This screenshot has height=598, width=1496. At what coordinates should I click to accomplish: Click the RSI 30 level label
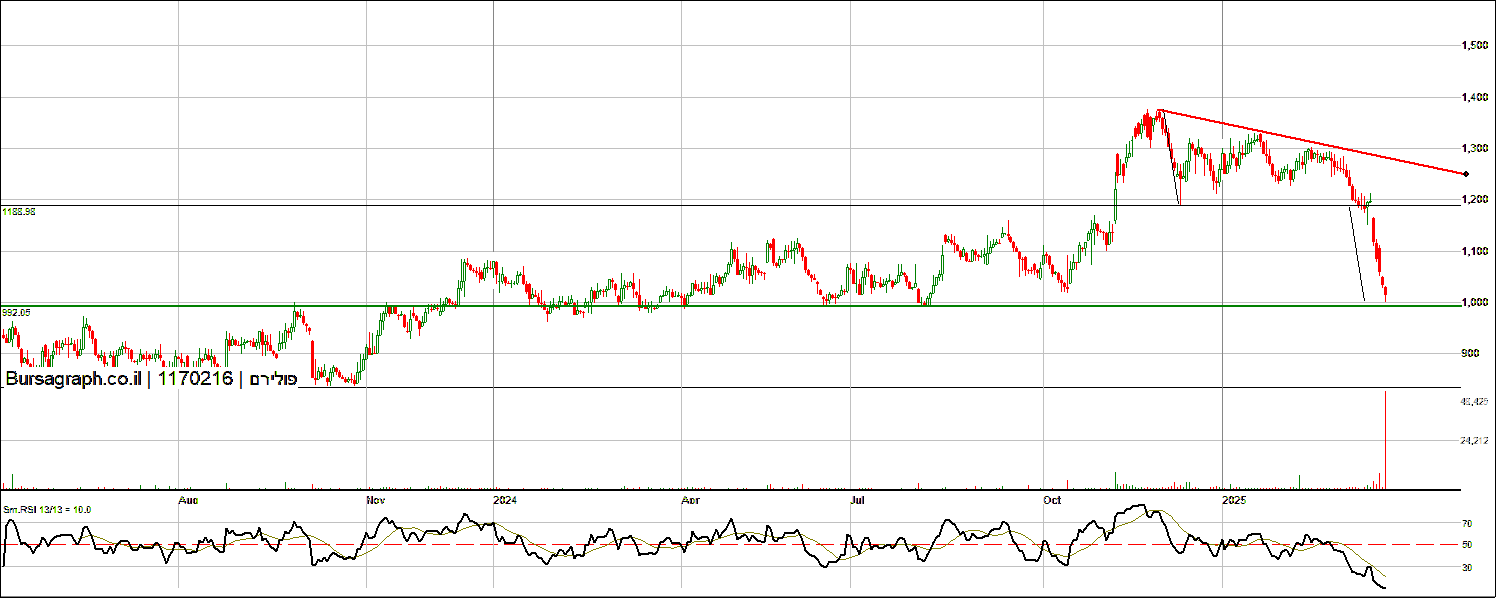(1466, 567)
